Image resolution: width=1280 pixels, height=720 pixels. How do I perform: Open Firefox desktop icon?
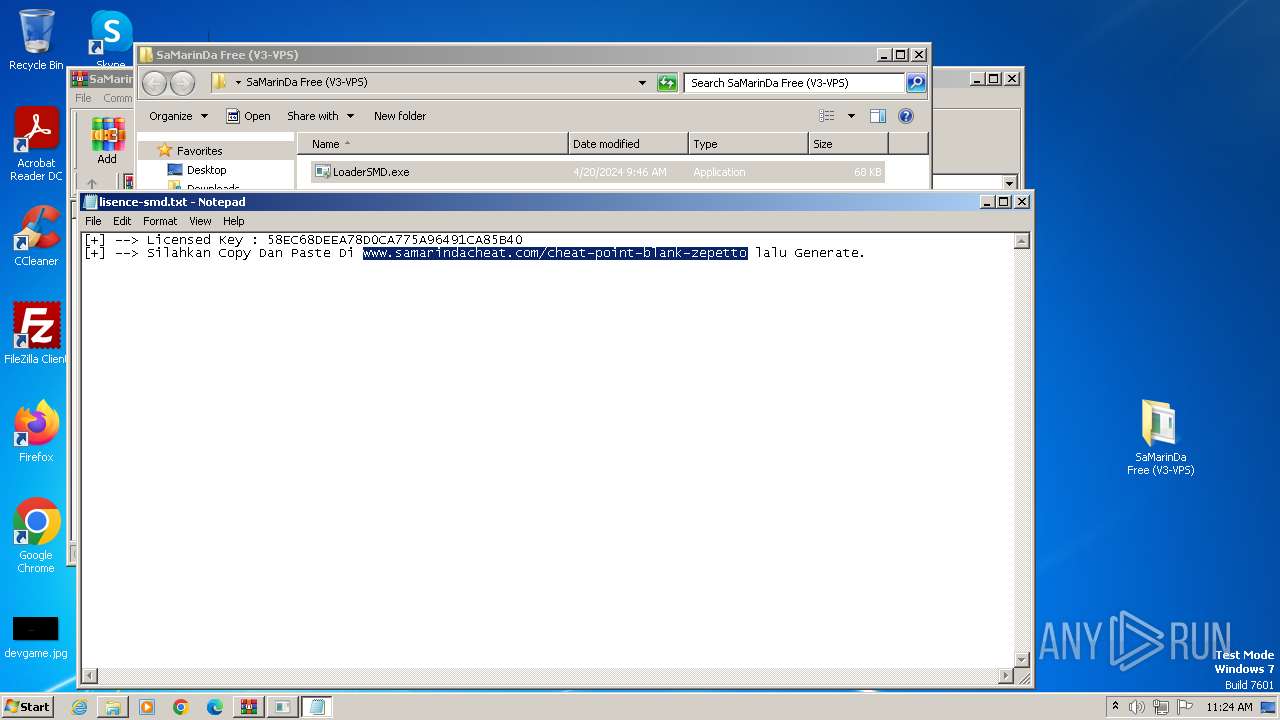pos(36,432)
